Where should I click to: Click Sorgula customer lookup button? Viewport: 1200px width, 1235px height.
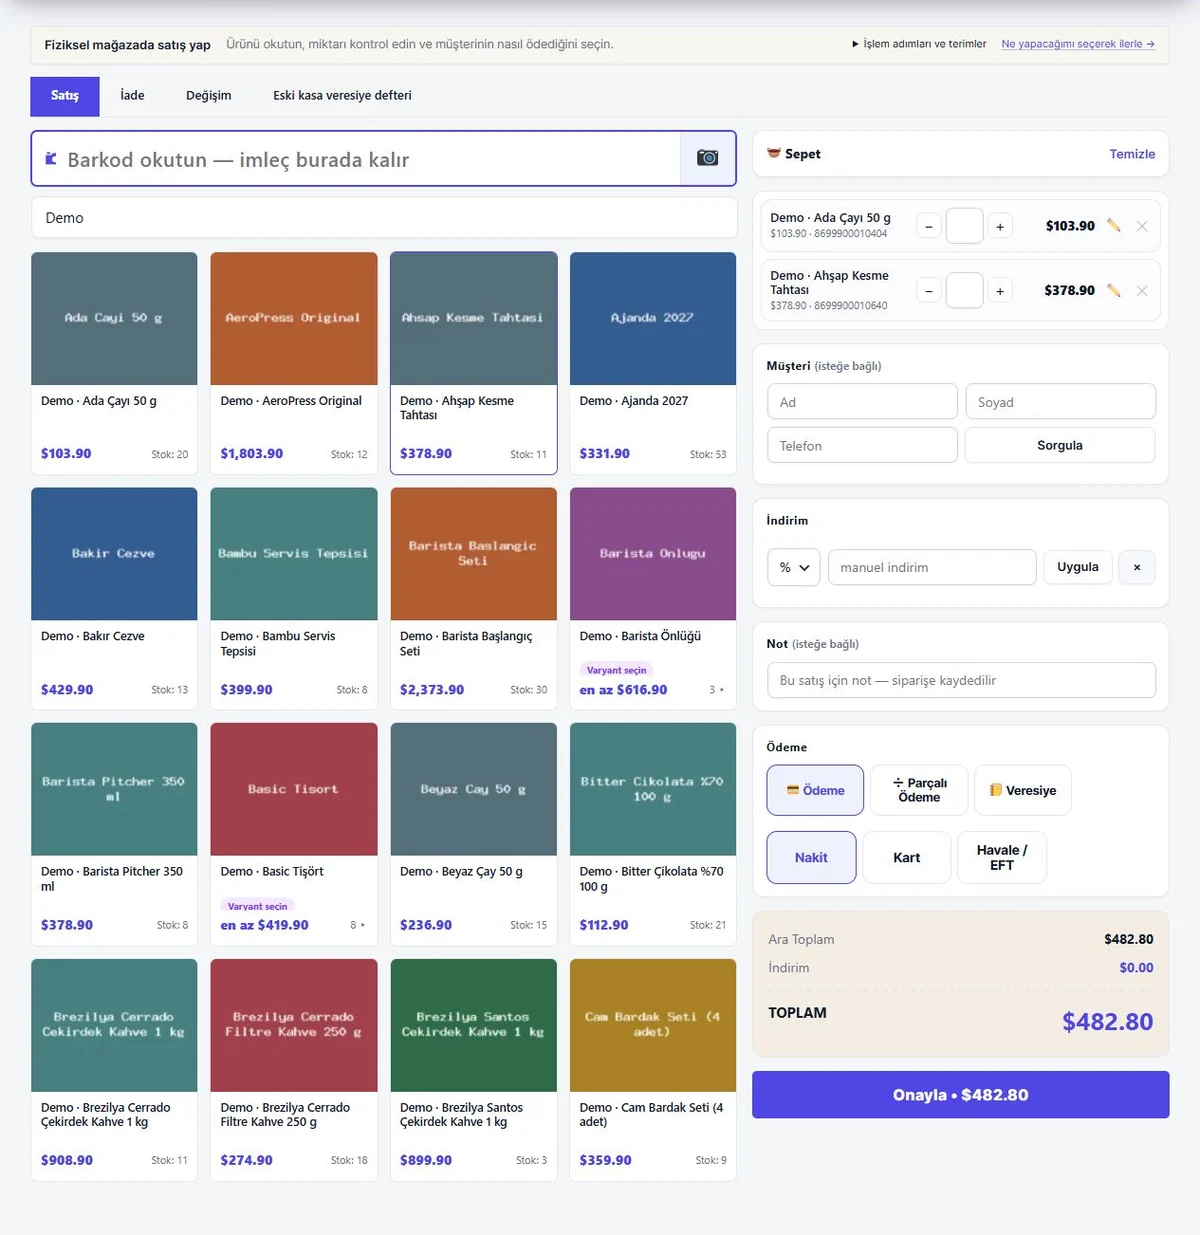pos(1060,445)
